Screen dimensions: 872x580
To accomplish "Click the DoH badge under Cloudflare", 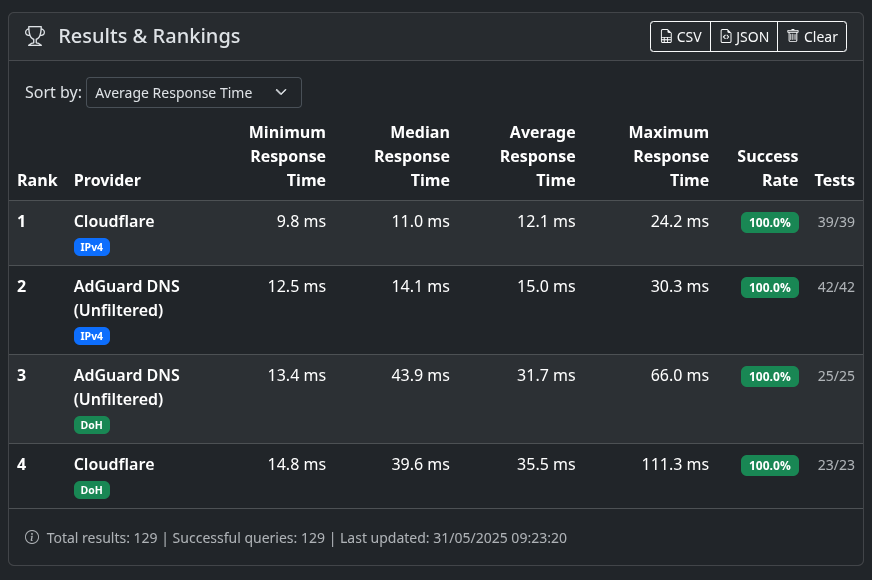I will pyautogui.click(x=92, y=490).
